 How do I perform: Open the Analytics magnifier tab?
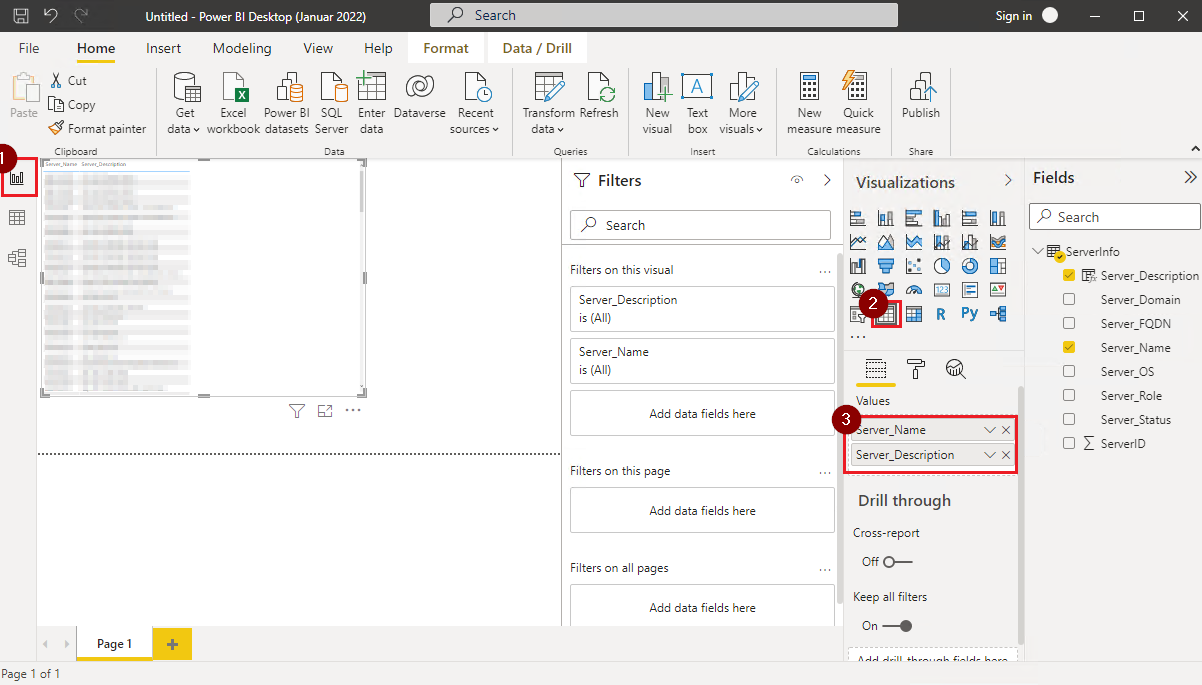coord(955,369)
